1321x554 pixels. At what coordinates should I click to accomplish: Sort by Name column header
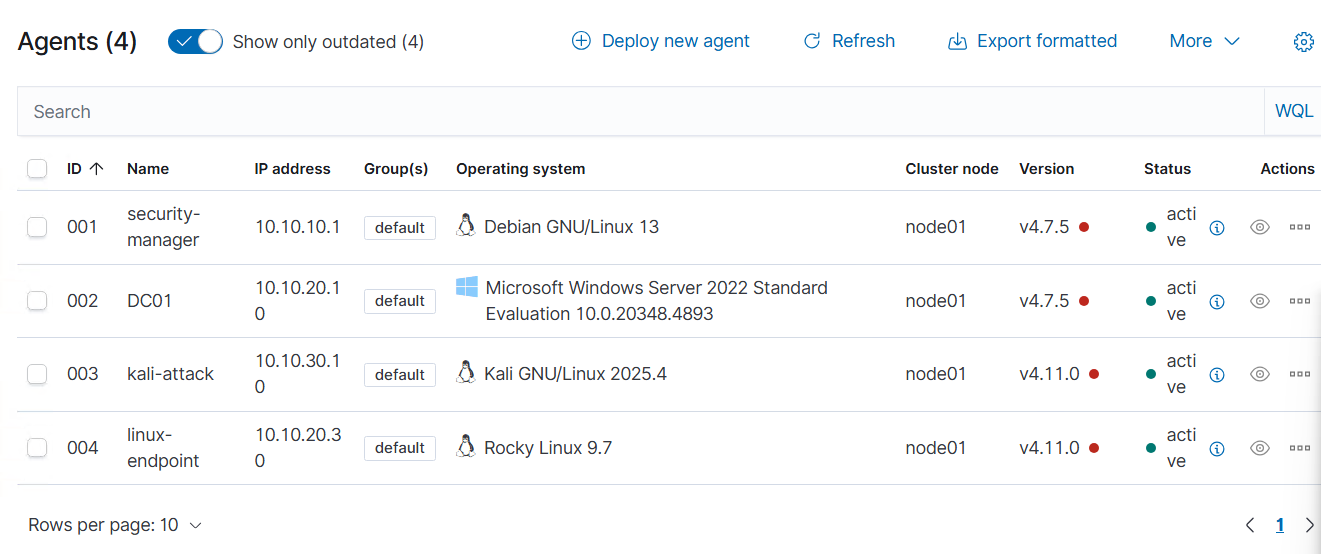pos(148,169)
